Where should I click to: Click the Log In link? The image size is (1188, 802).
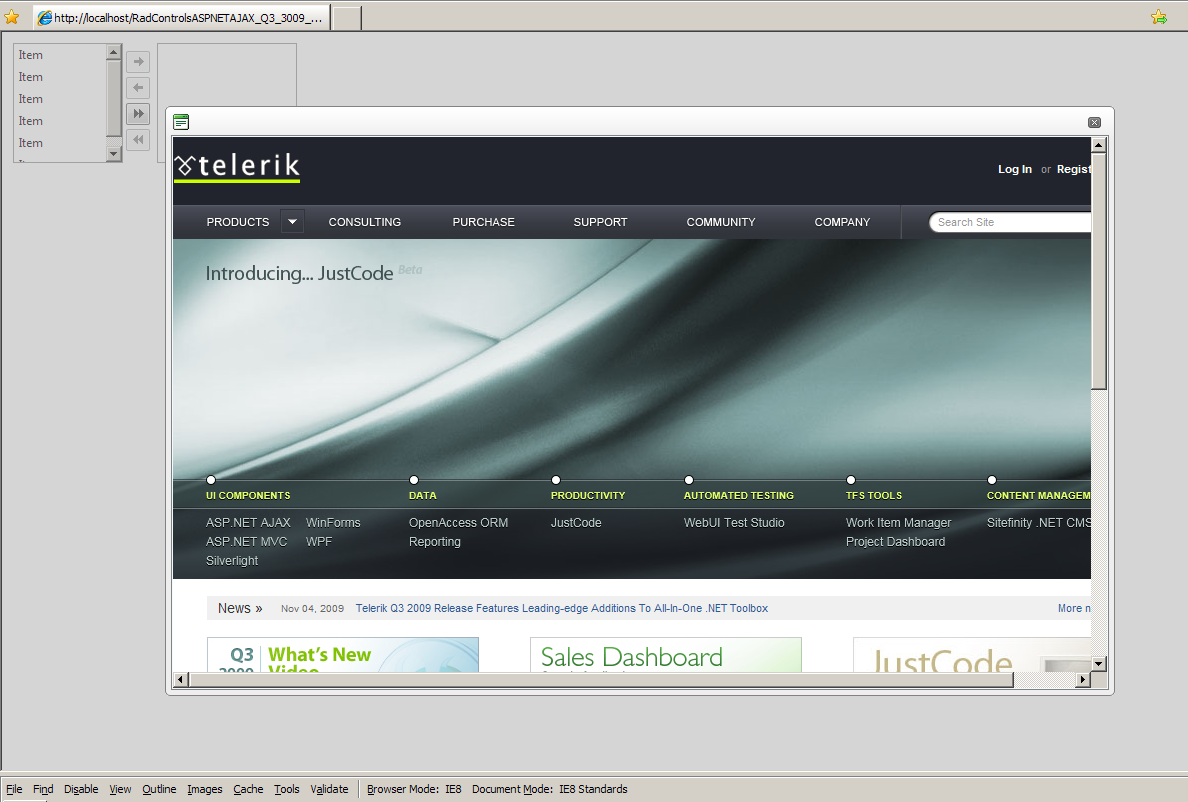tap(1014, 169)
